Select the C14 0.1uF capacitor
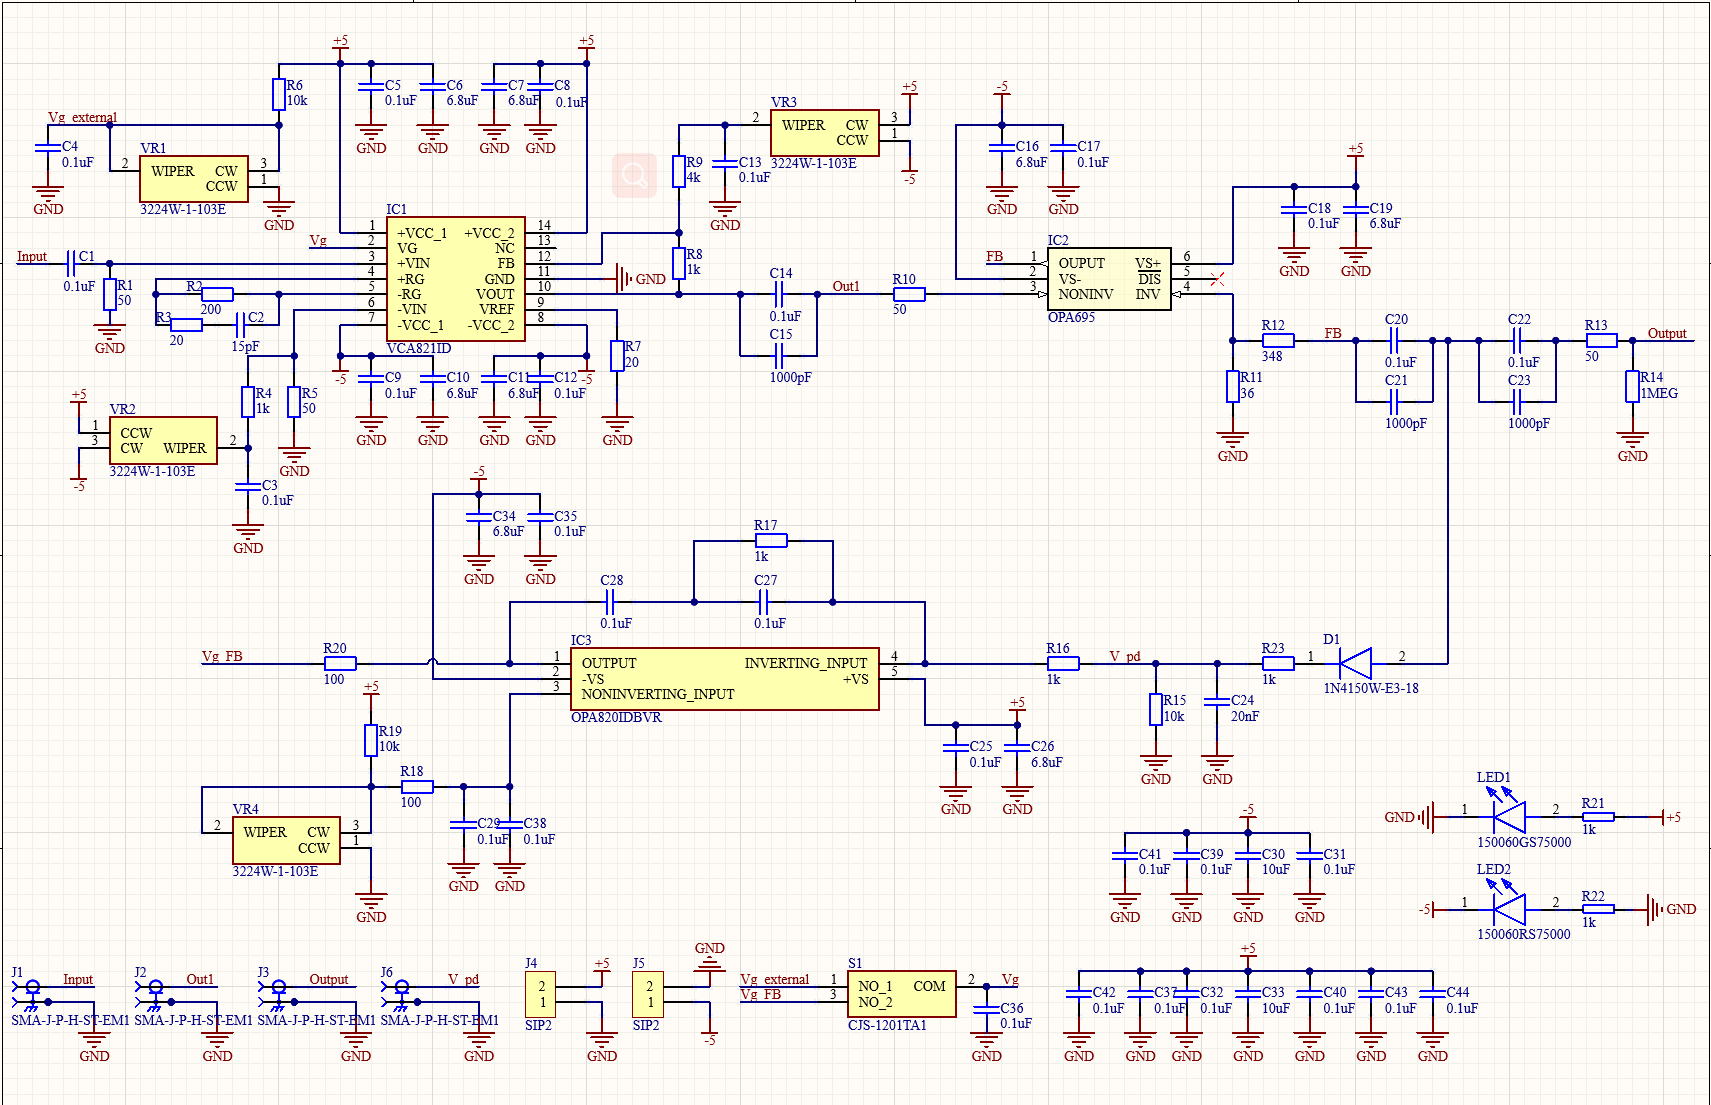Screen dimensions: 1711x1105 pos(779,294)
